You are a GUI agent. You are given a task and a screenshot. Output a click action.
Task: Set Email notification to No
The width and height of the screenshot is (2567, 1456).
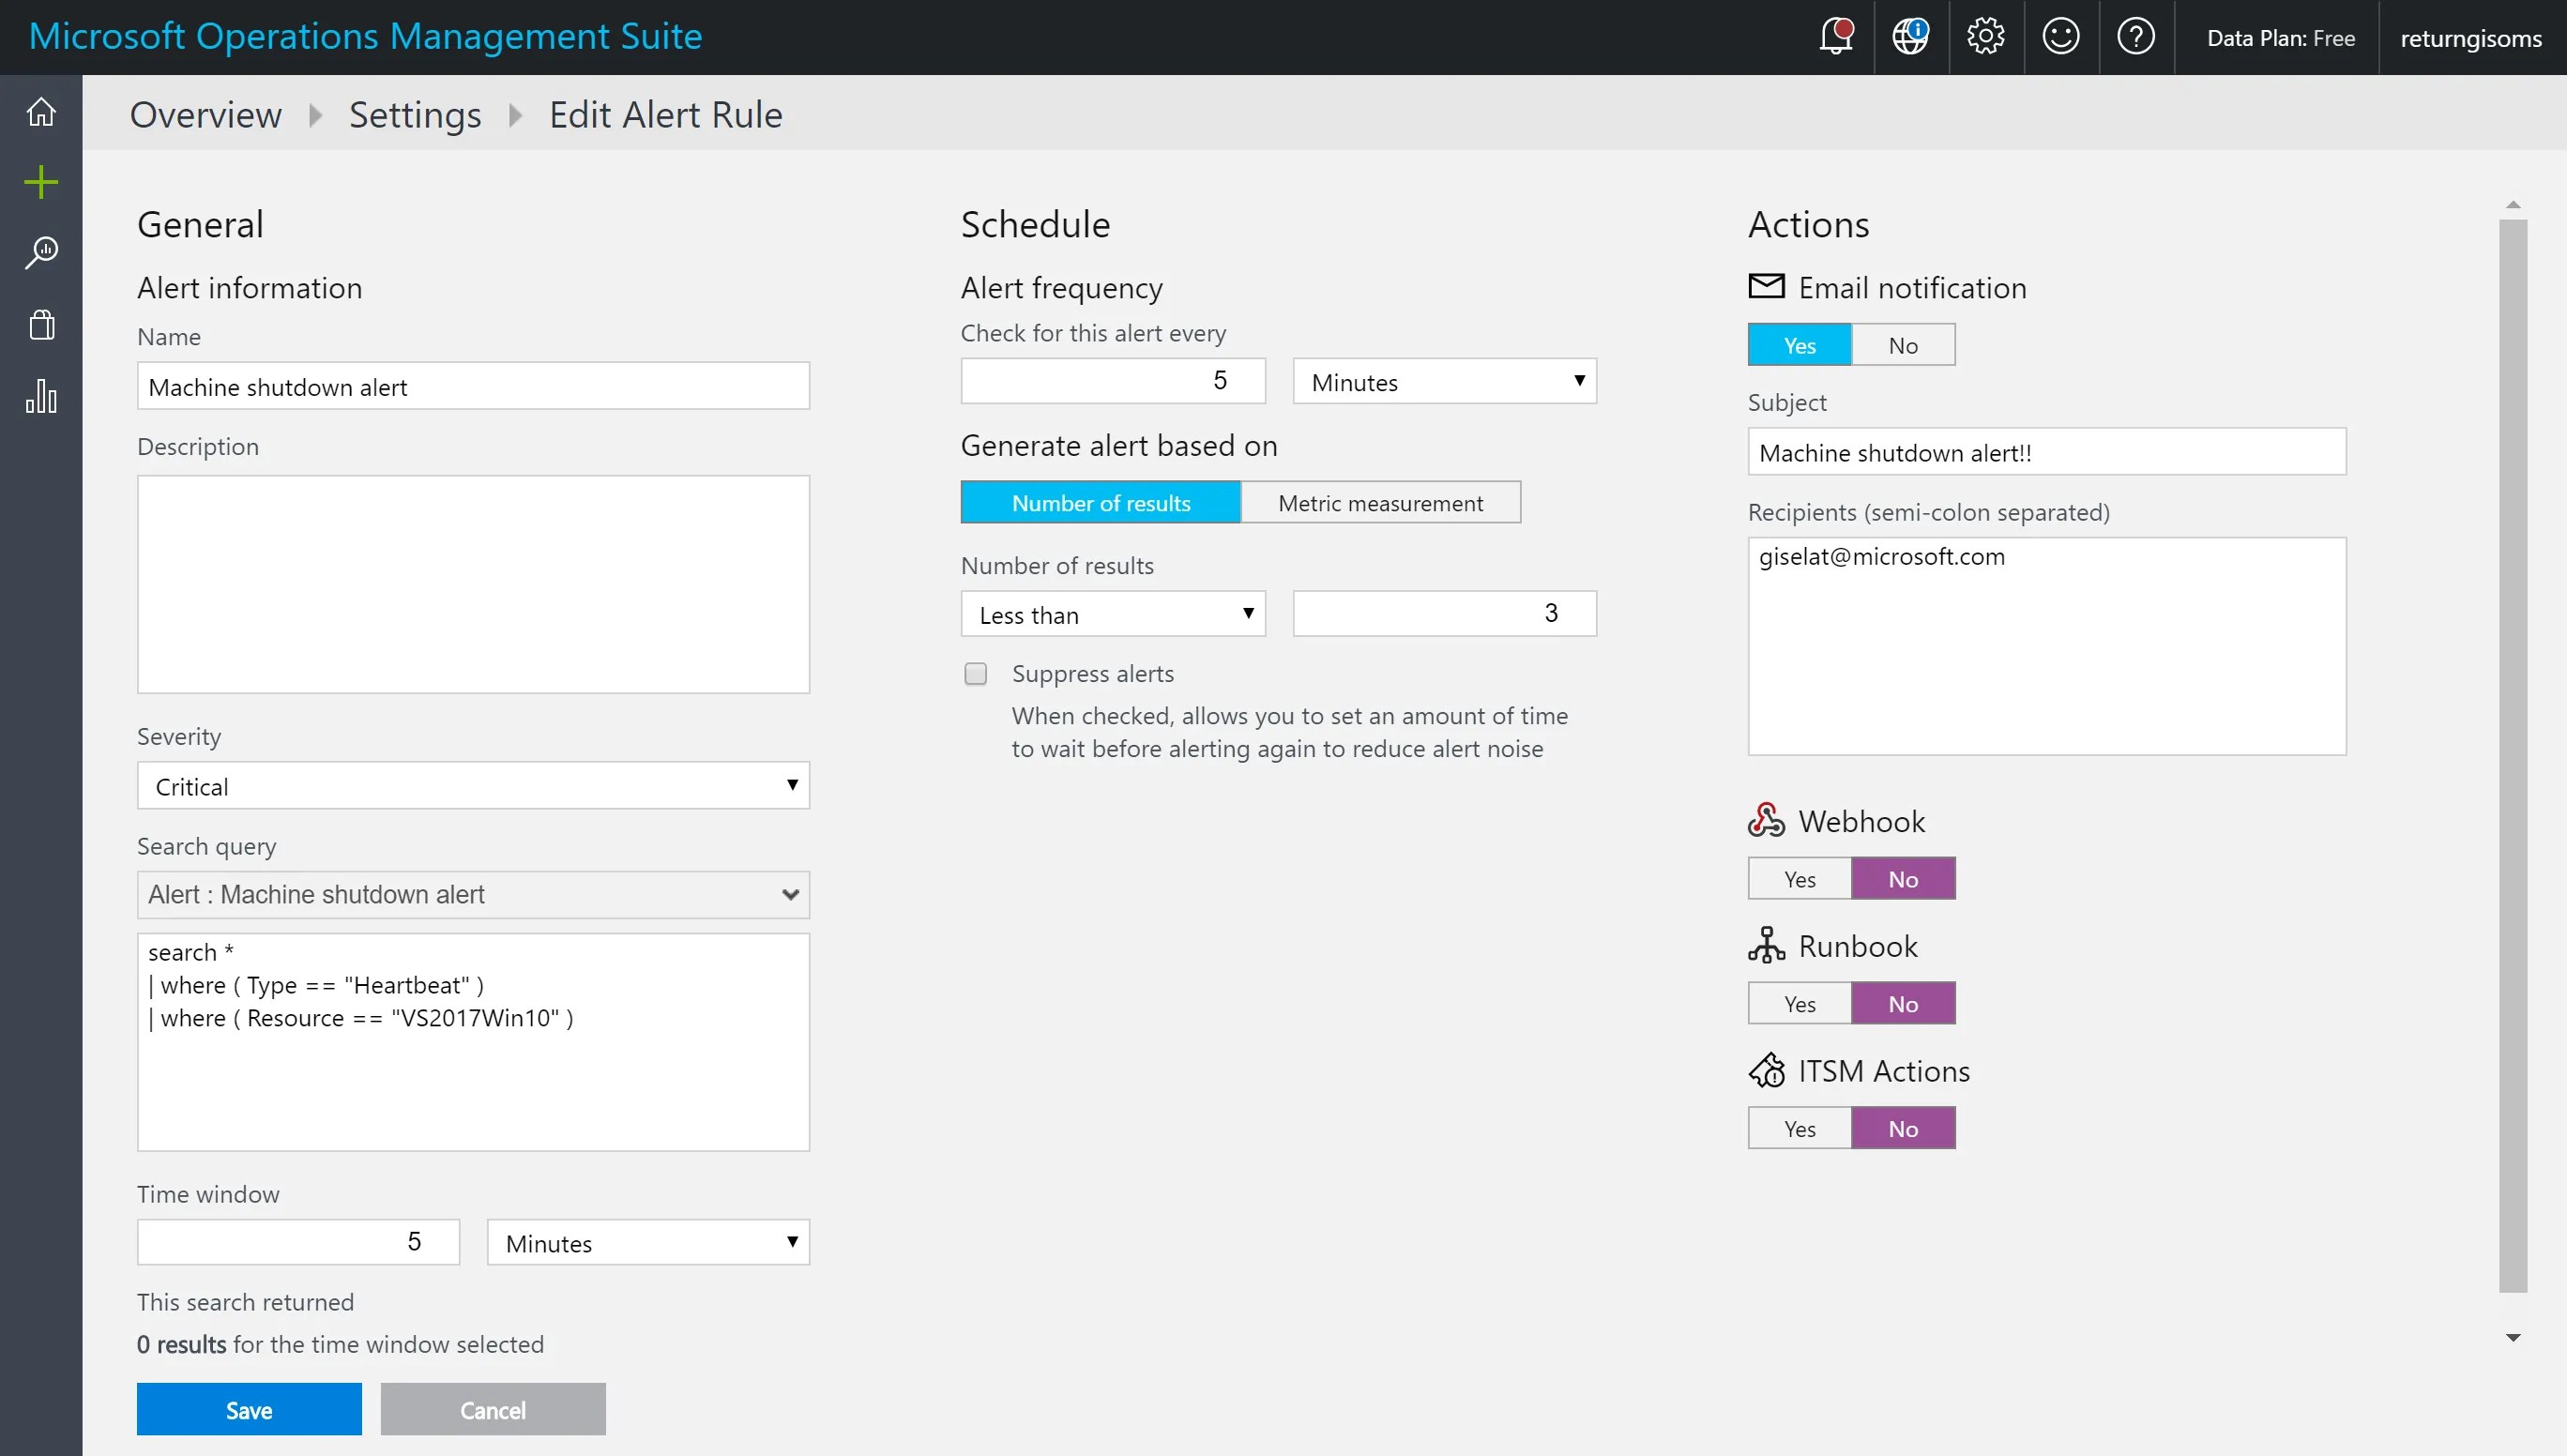1904,345
